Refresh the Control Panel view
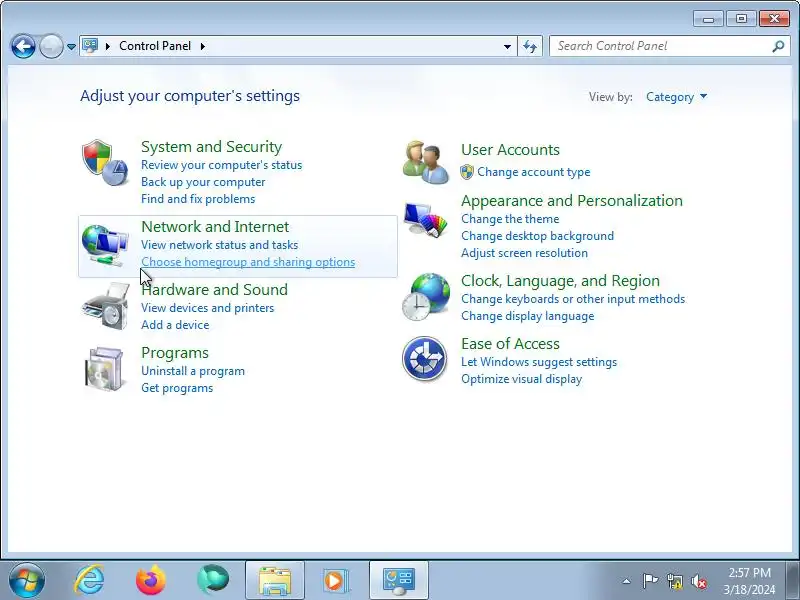This screenshot has height=600, width=800. click(530, 46)
